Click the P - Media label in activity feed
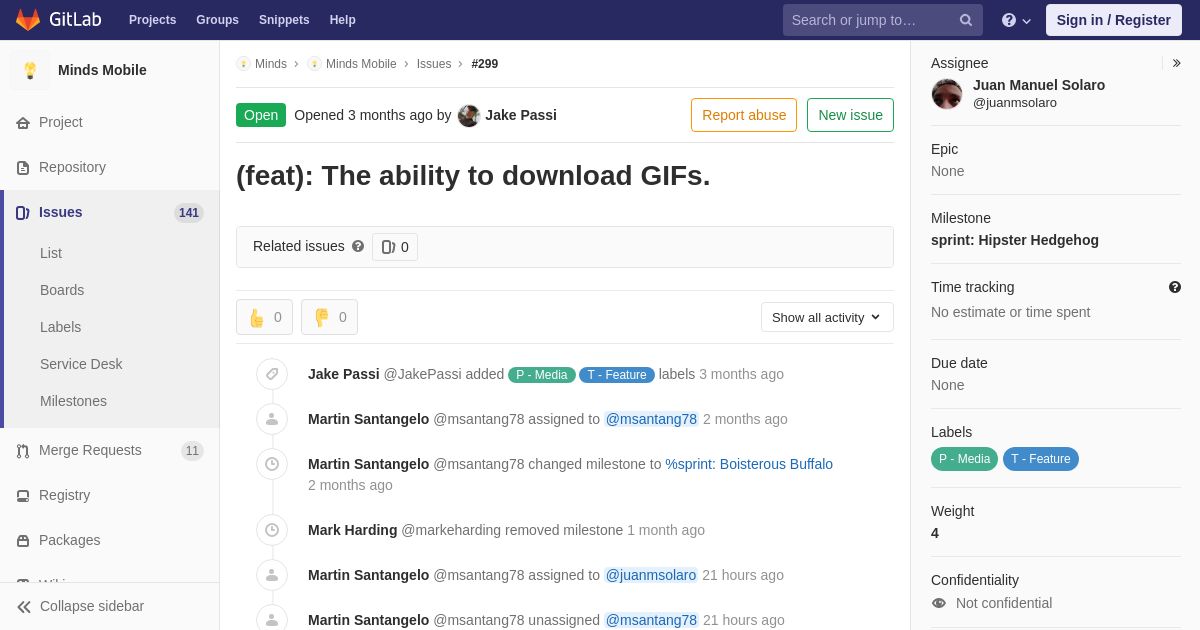Image resolution: width=1200 pixels, height=630 pixels. (x=542, y=375)
